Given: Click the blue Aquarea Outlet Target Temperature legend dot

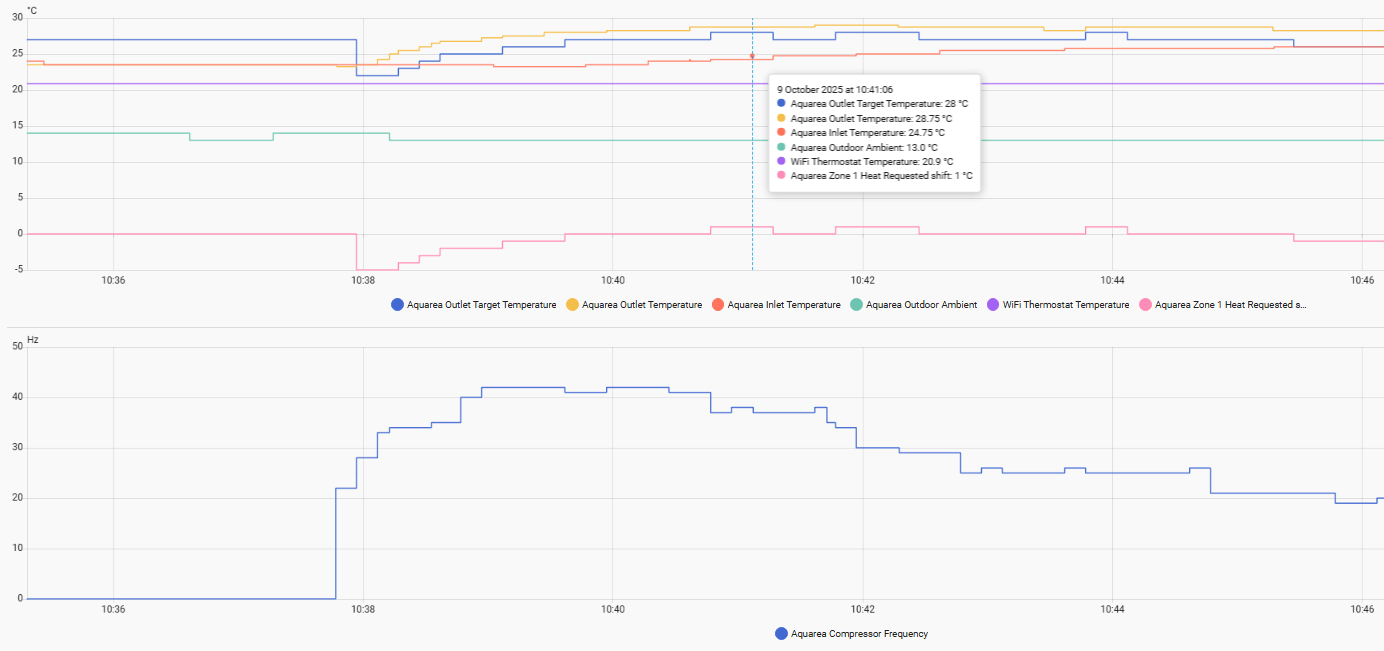Looking at the screenshot, I should tap(398, 305).
